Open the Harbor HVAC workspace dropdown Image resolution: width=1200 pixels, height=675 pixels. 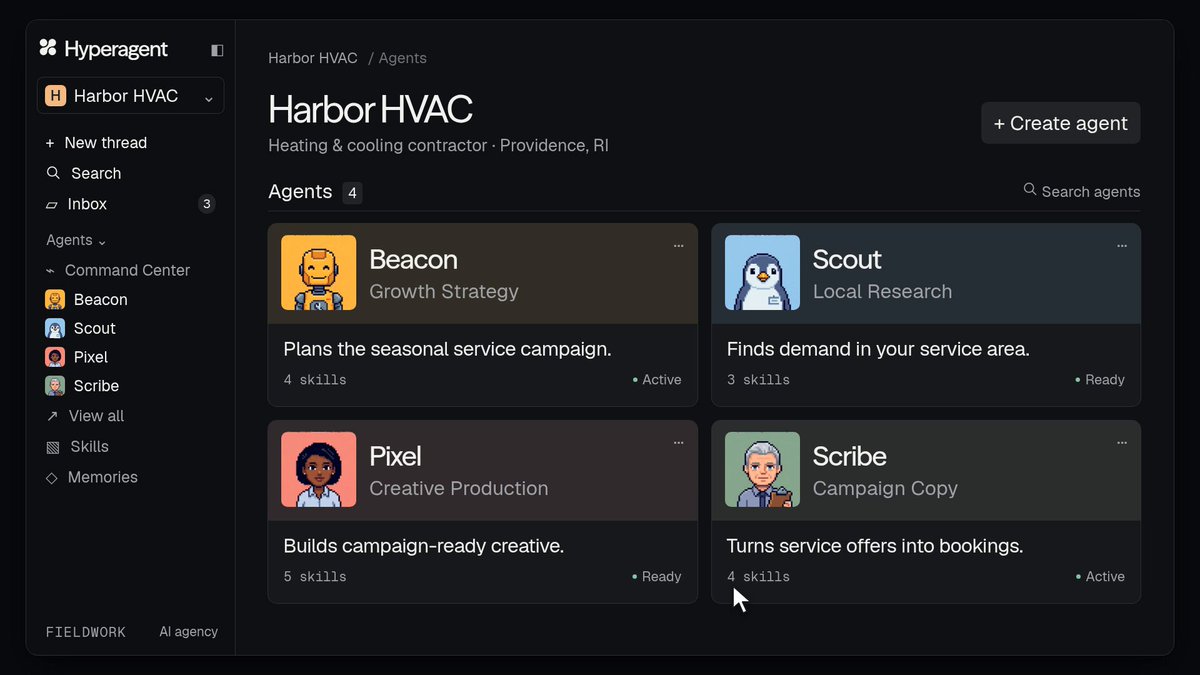click(131, 96)
